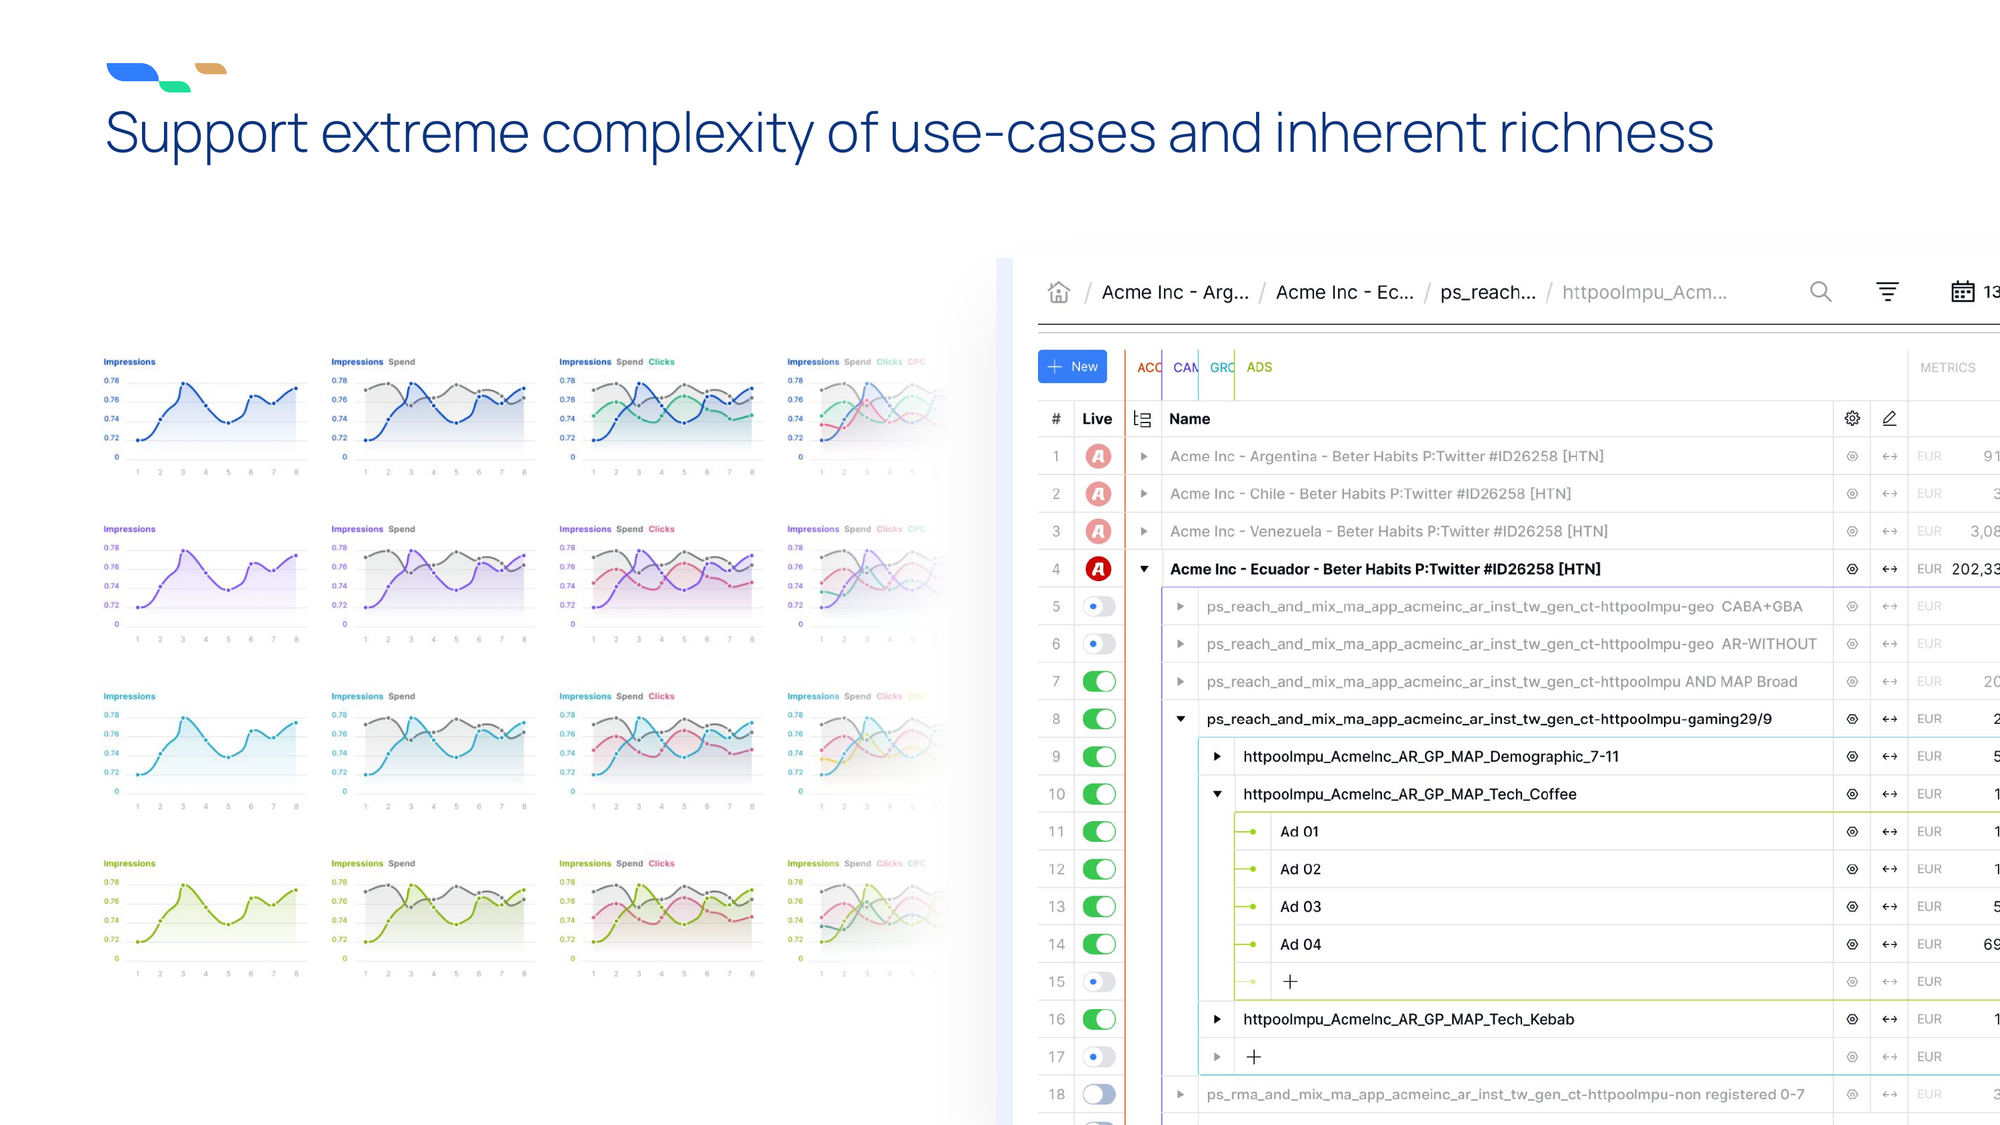
Task: Toggle off Live switch on row 7
Action: 1099,682
